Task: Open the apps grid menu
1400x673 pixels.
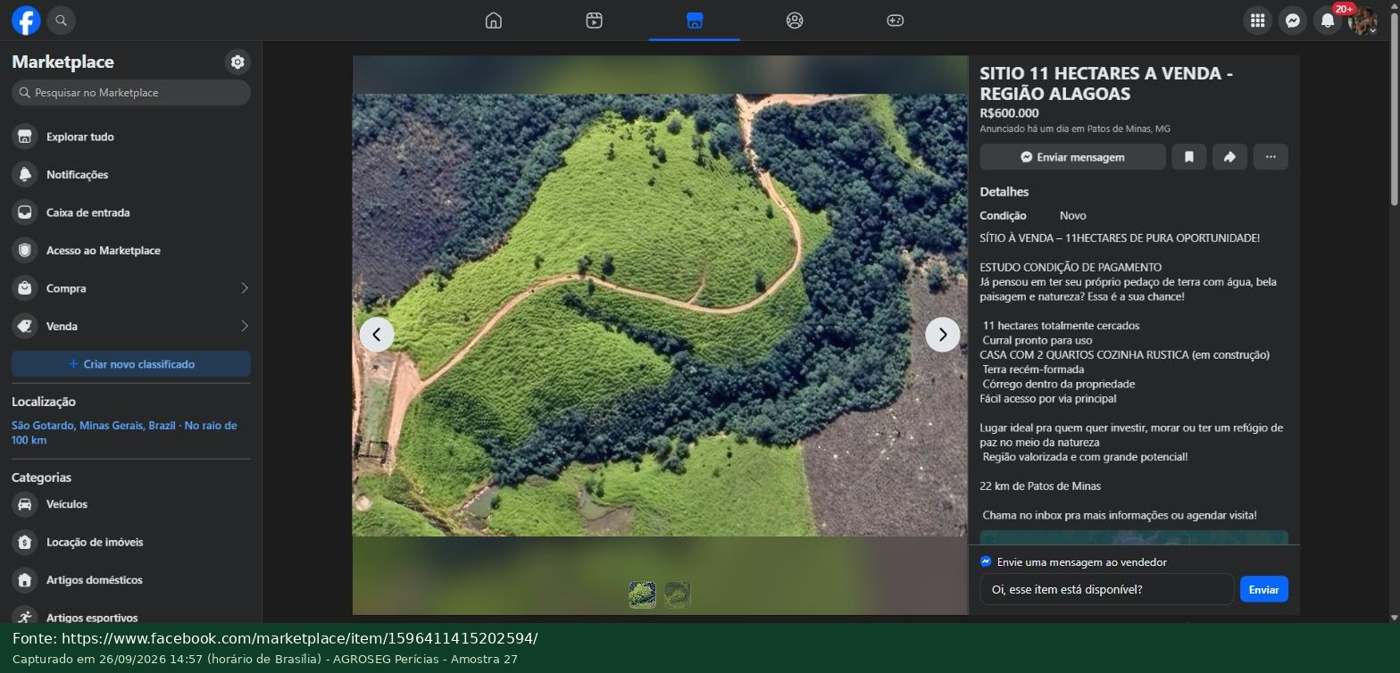Action: (x=1257, y=20)
